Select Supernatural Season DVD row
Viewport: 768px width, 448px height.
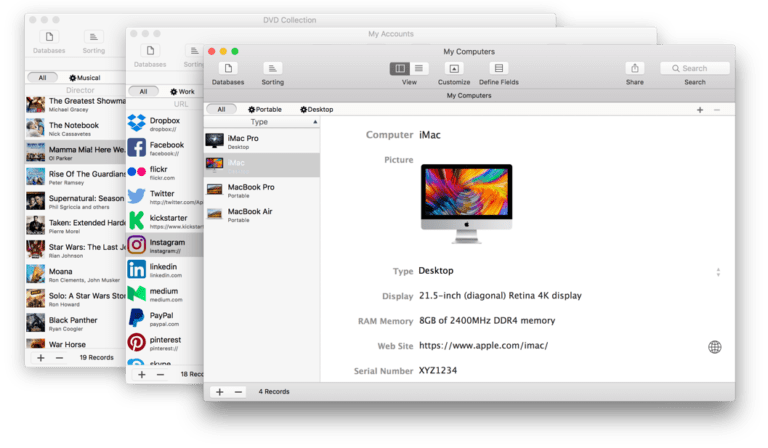(75, 202)
